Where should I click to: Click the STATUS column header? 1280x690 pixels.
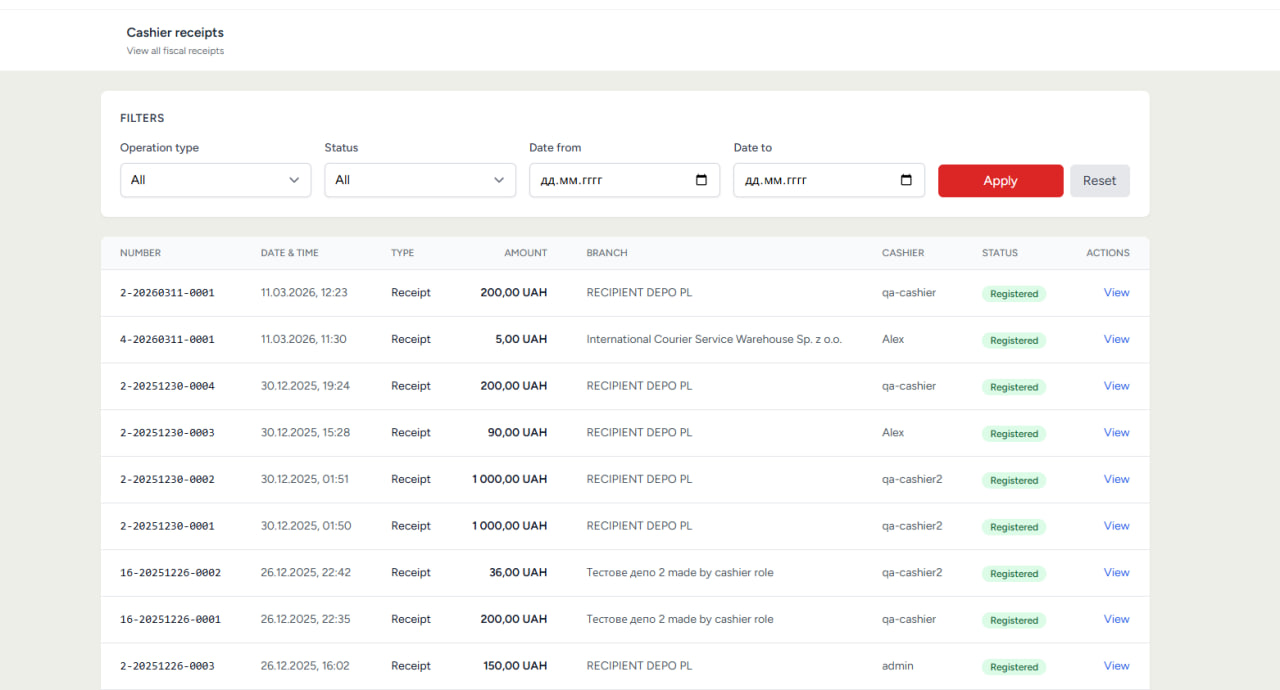1000,253
